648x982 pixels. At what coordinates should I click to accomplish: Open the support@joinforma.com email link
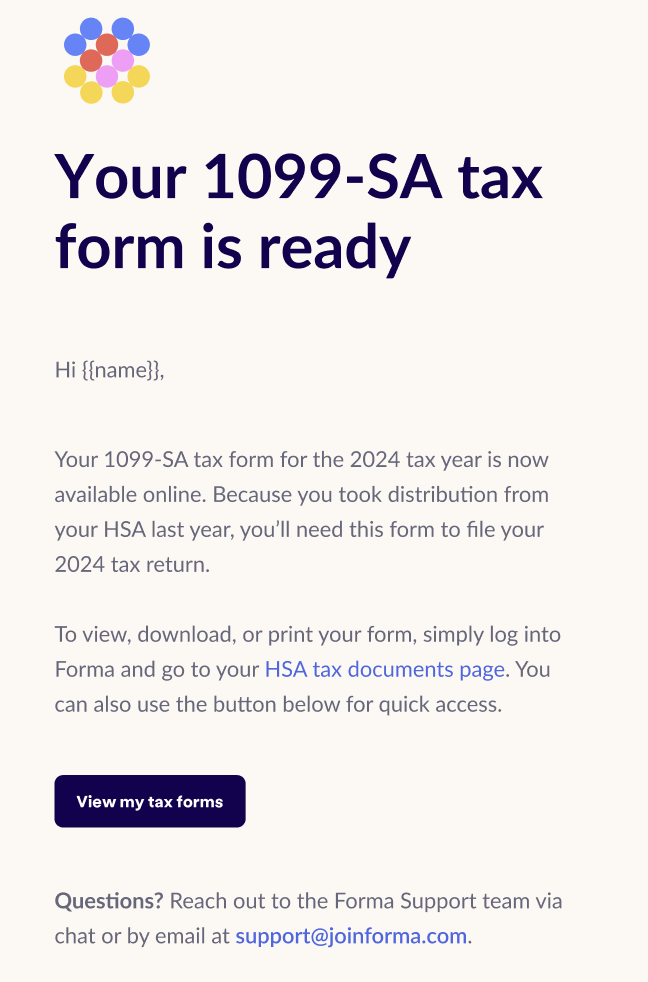[x=351, y=936]
